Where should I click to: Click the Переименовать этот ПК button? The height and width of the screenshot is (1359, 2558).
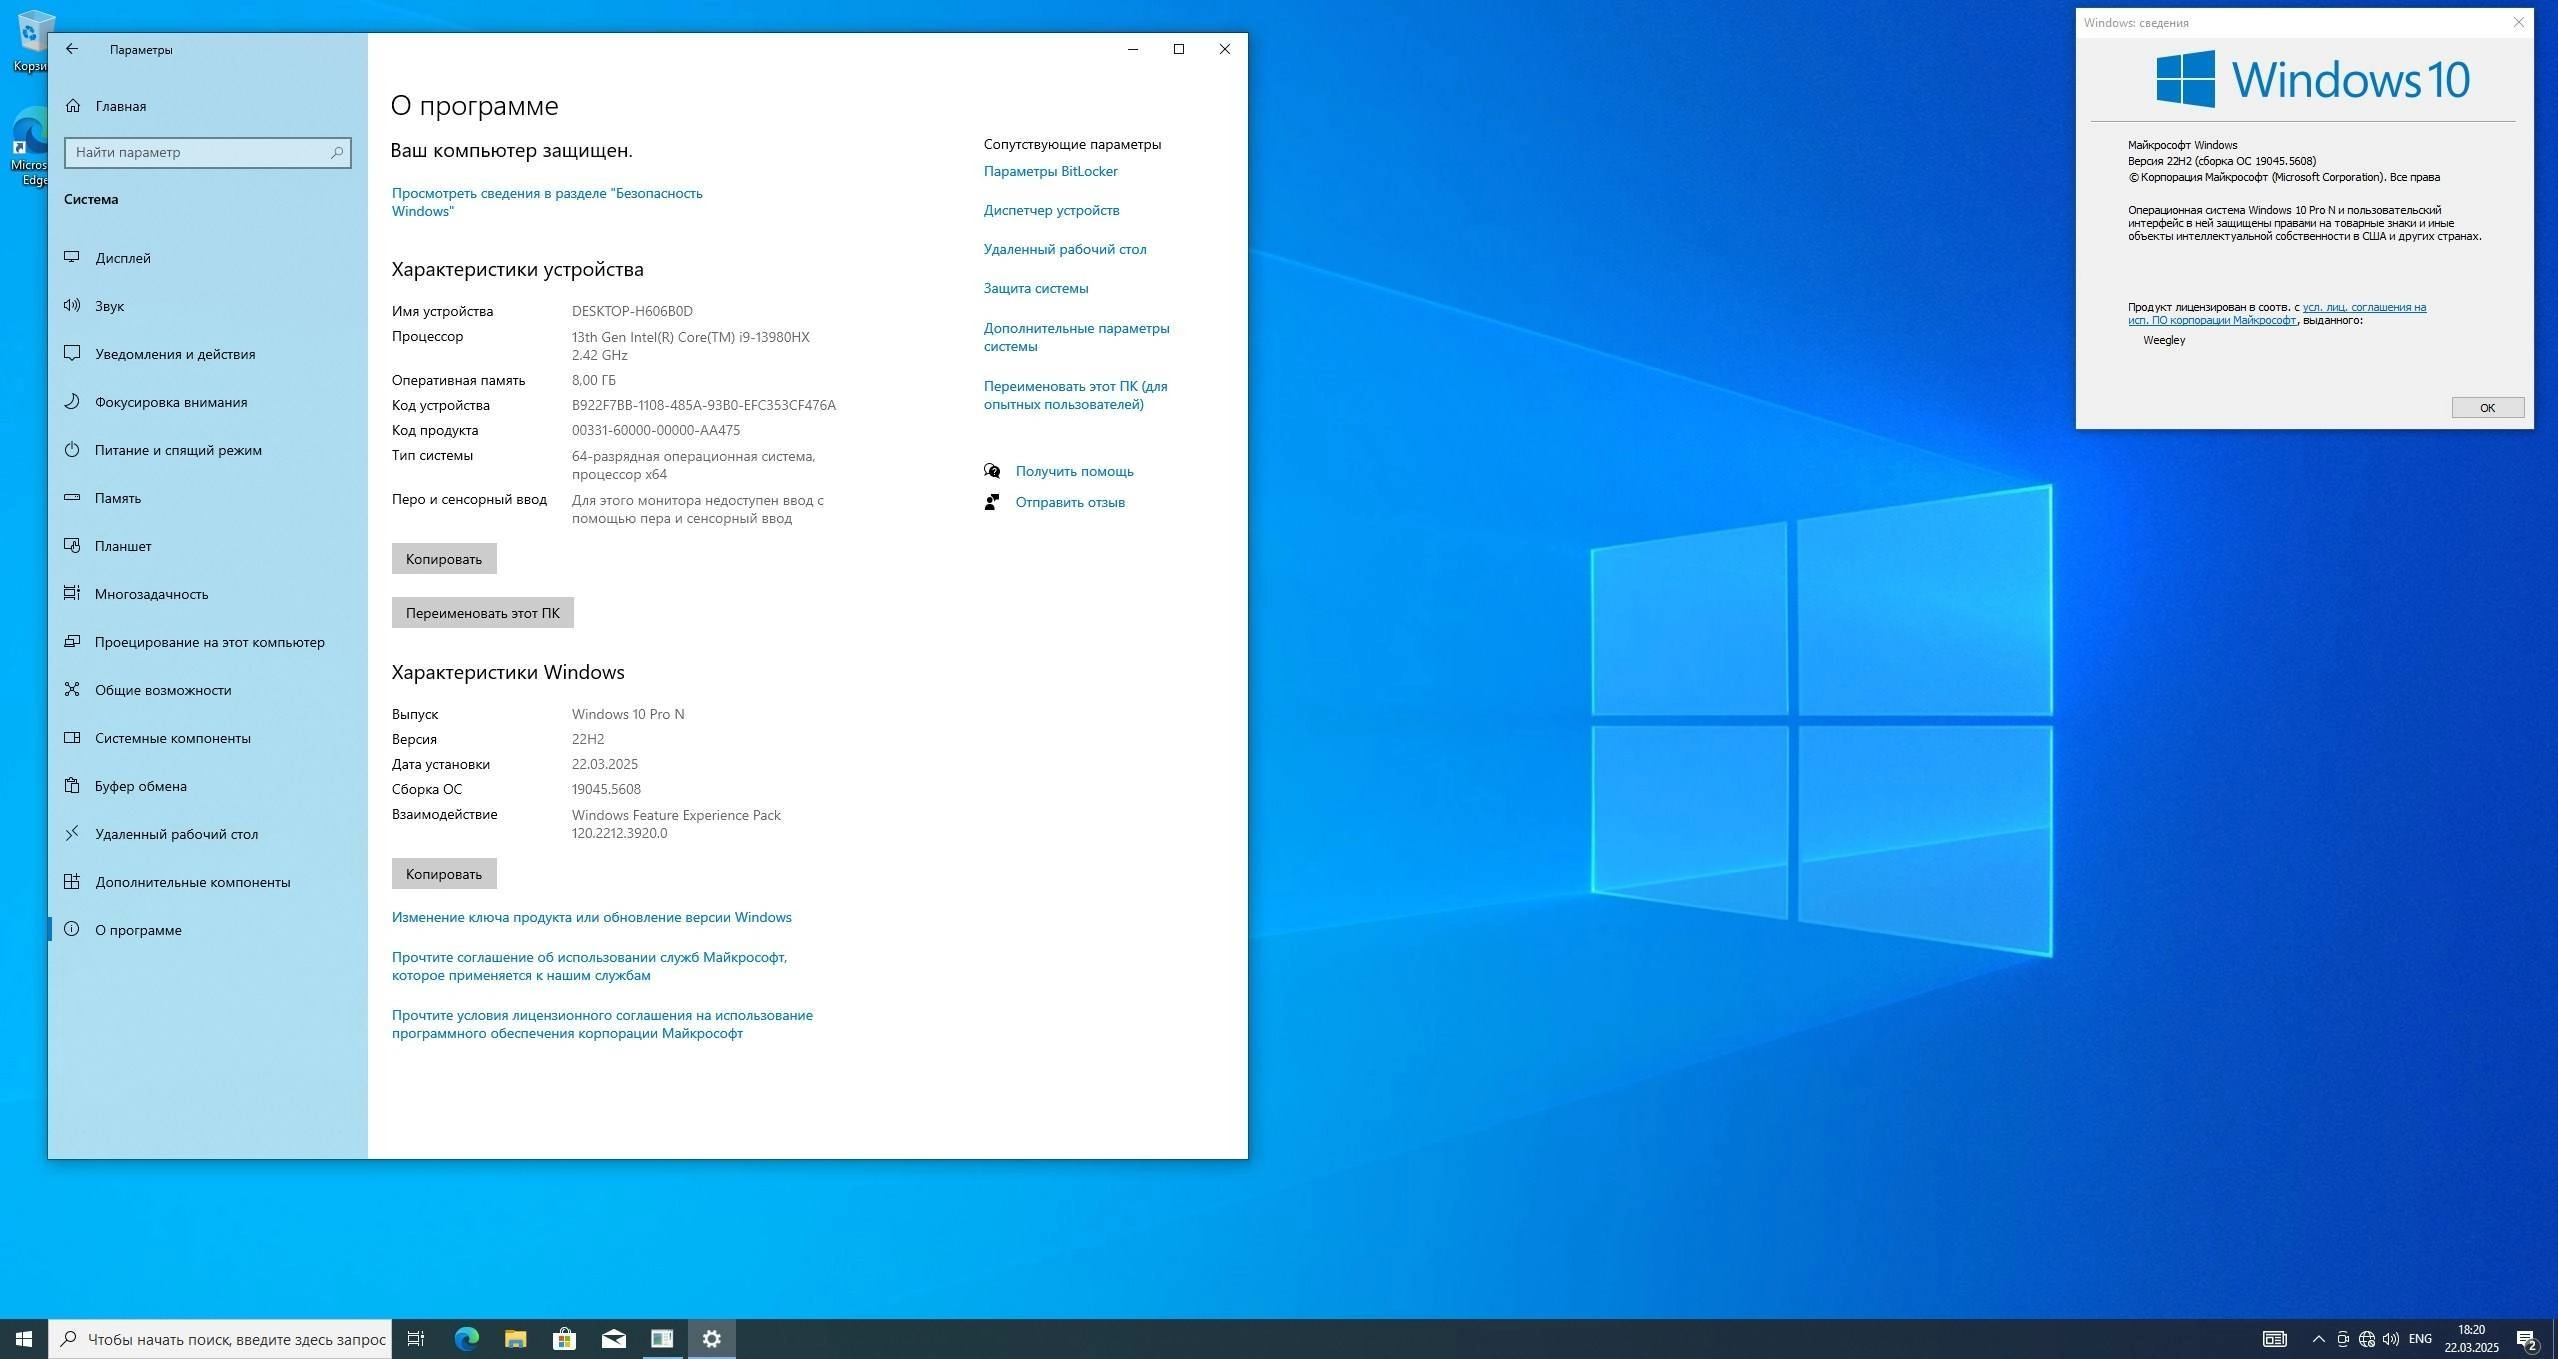click(483, 613)
